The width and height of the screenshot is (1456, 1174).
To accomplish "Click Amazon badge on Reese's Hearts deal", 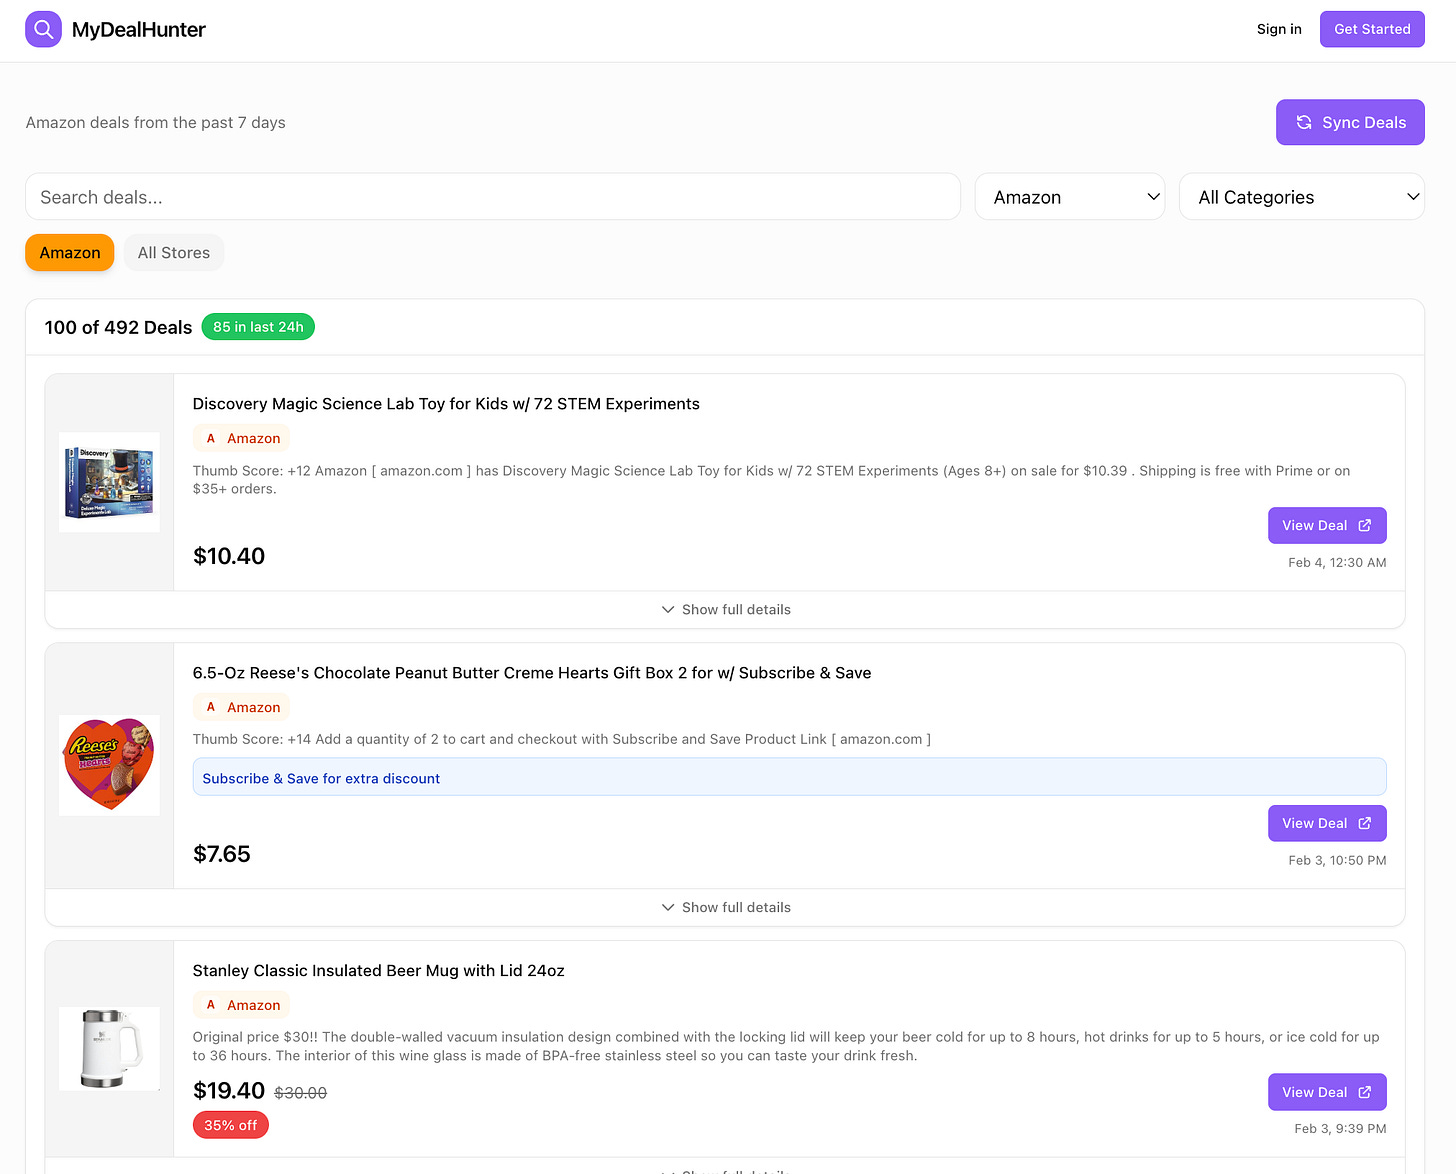I will (242, 707).
